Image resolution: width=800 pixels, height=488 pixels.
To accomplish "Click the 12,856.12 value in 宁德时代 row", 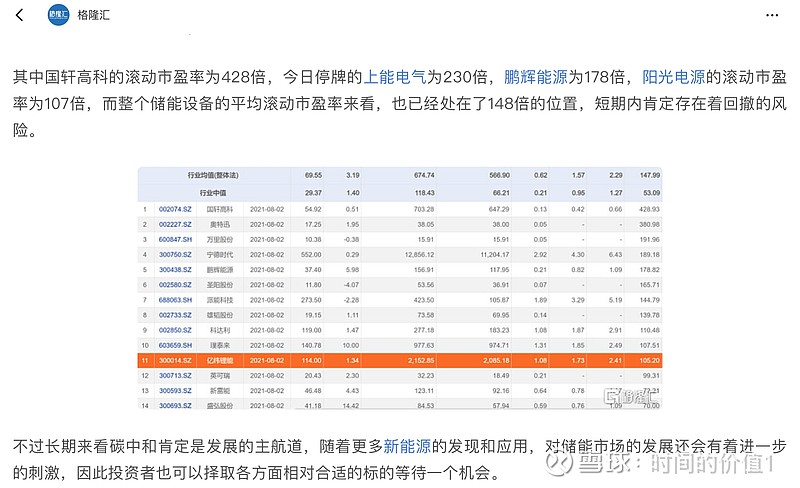I will tap(419, 255).
